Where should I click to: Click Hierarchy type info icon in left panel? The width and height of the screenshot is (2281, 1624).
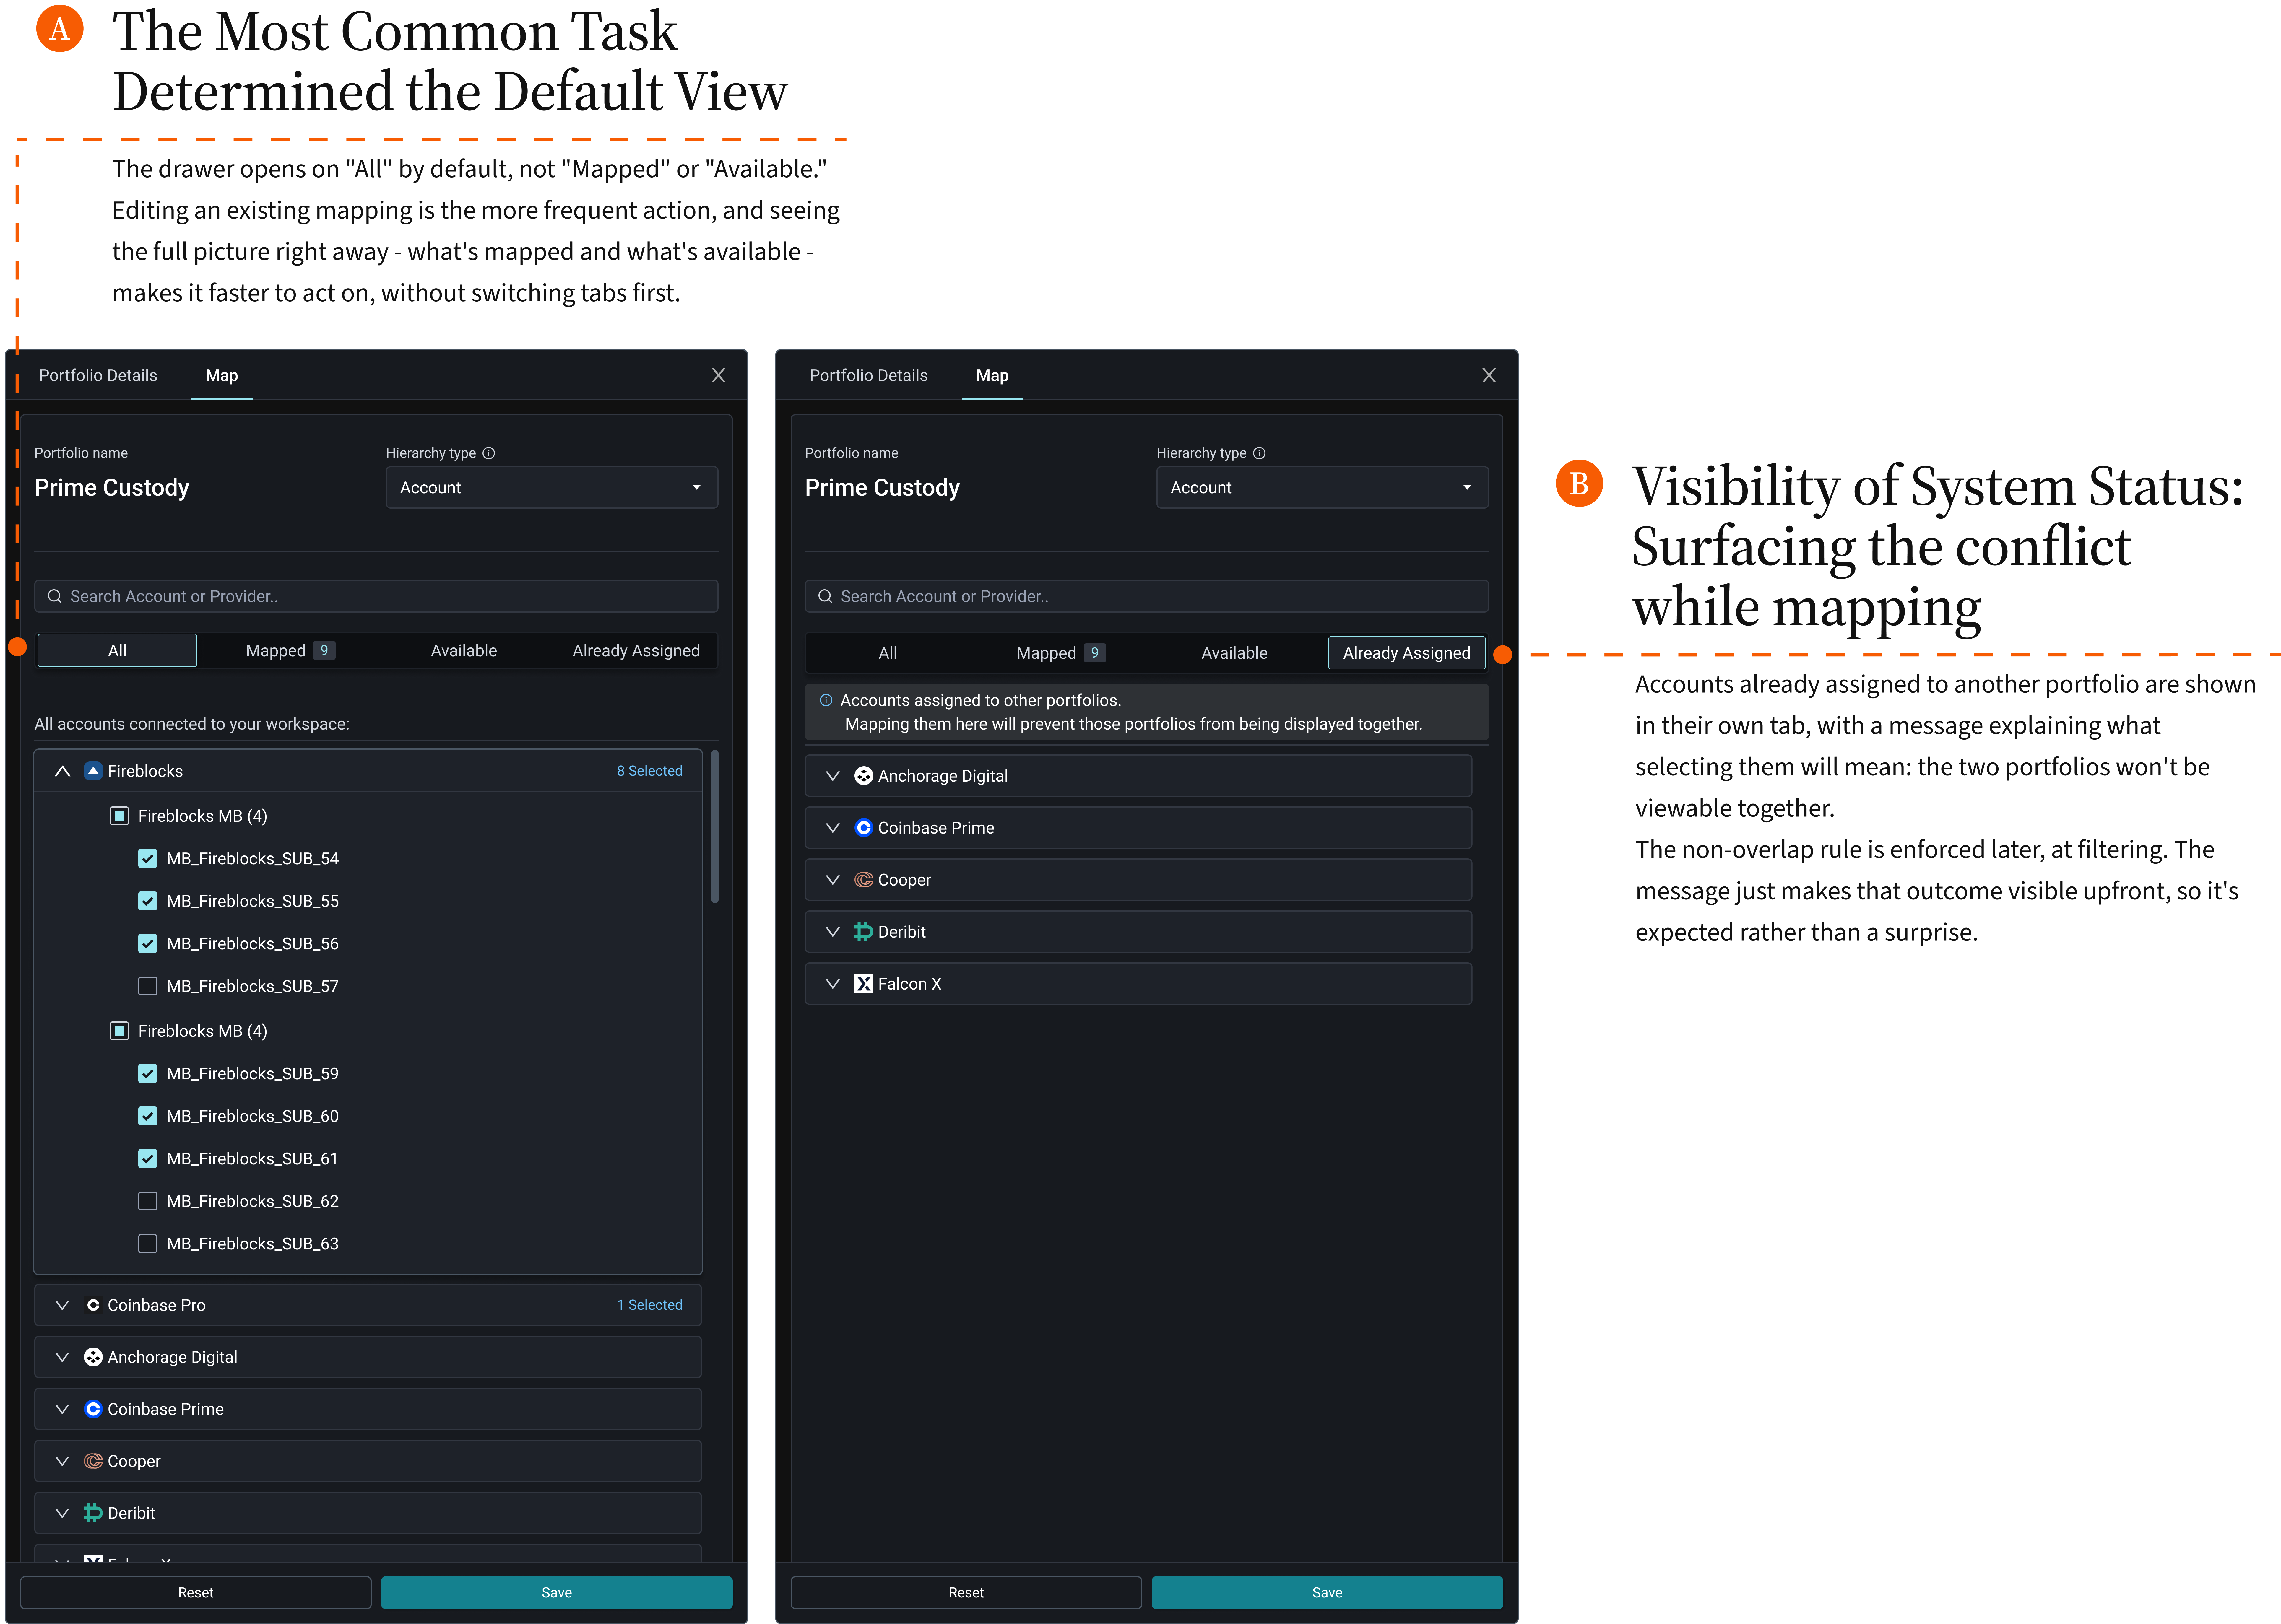[489, 453]
